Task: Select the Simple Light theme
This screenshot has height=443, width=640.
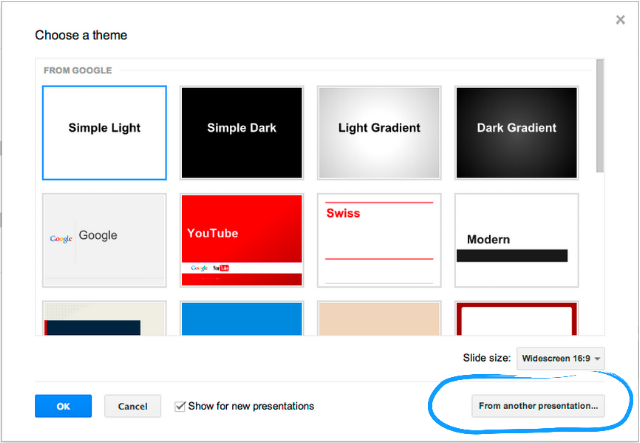Action: tap(104, 133)
